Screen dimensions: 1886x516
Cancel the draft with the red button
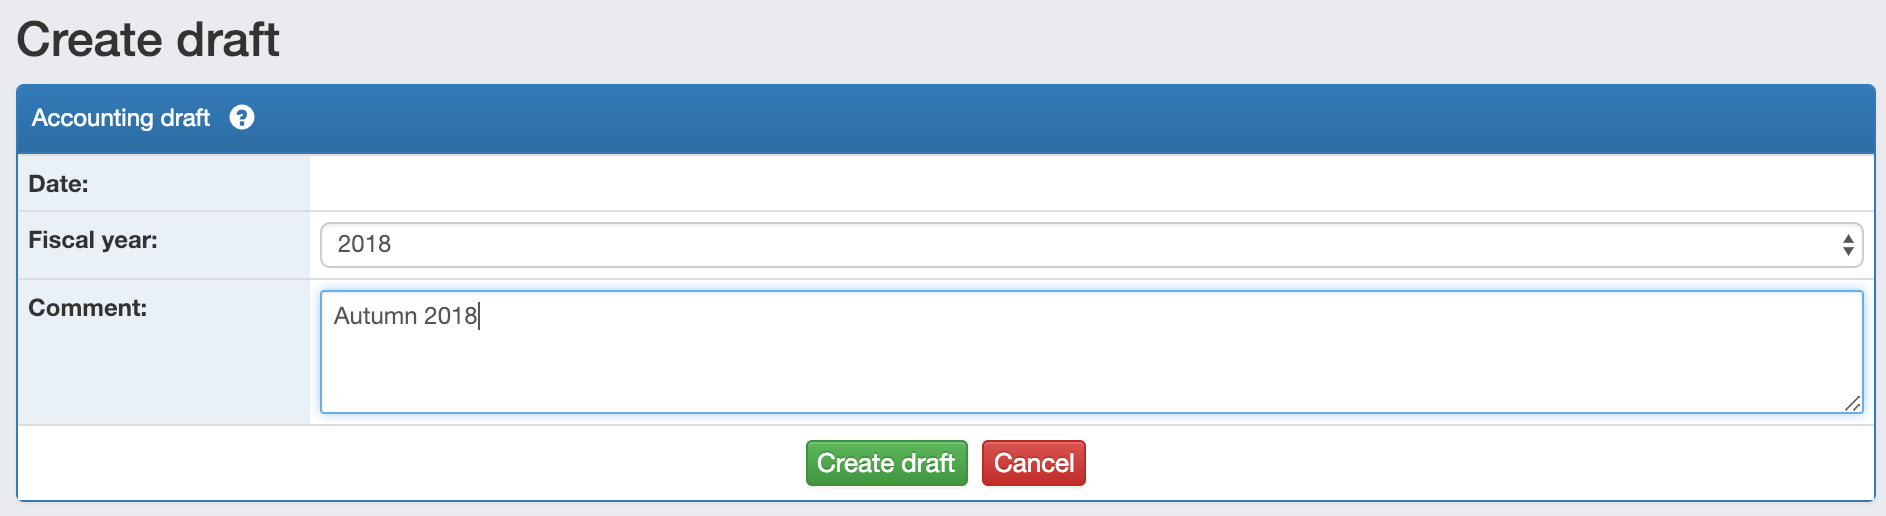tap(1033, 463)
